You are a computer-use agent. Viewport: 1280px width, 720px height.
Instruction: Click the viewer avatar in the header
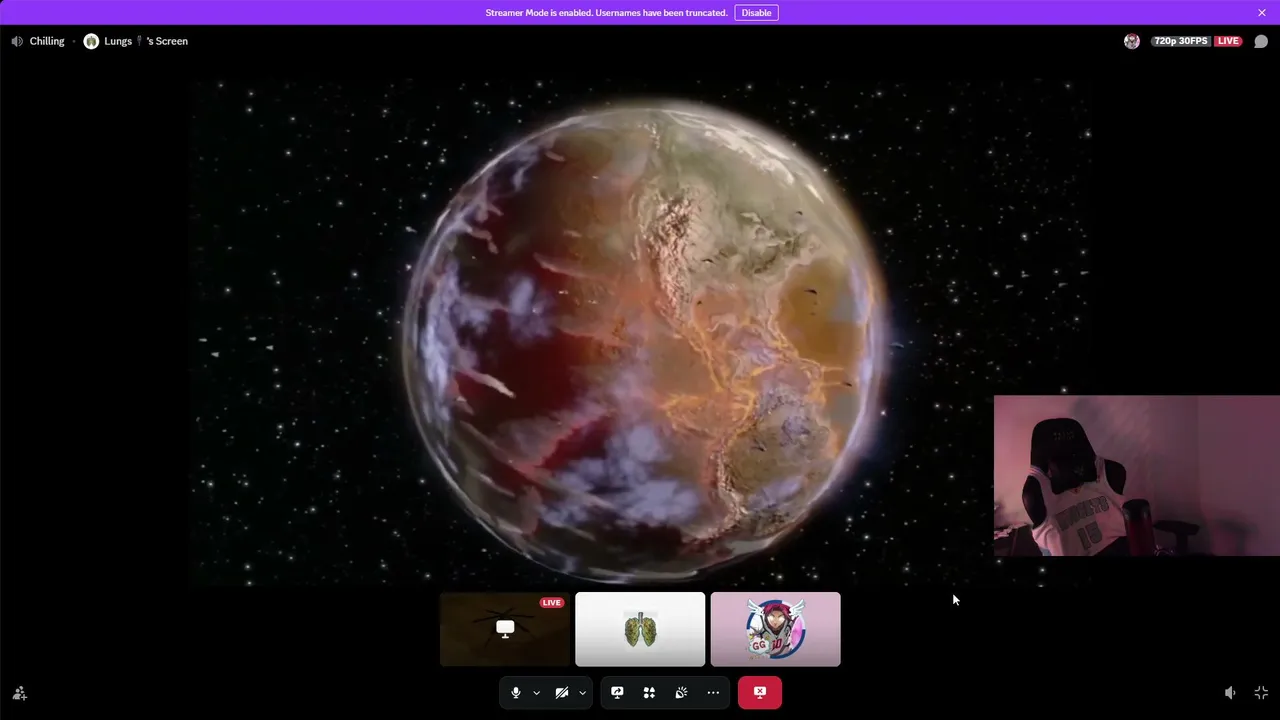coord(1132,41)
